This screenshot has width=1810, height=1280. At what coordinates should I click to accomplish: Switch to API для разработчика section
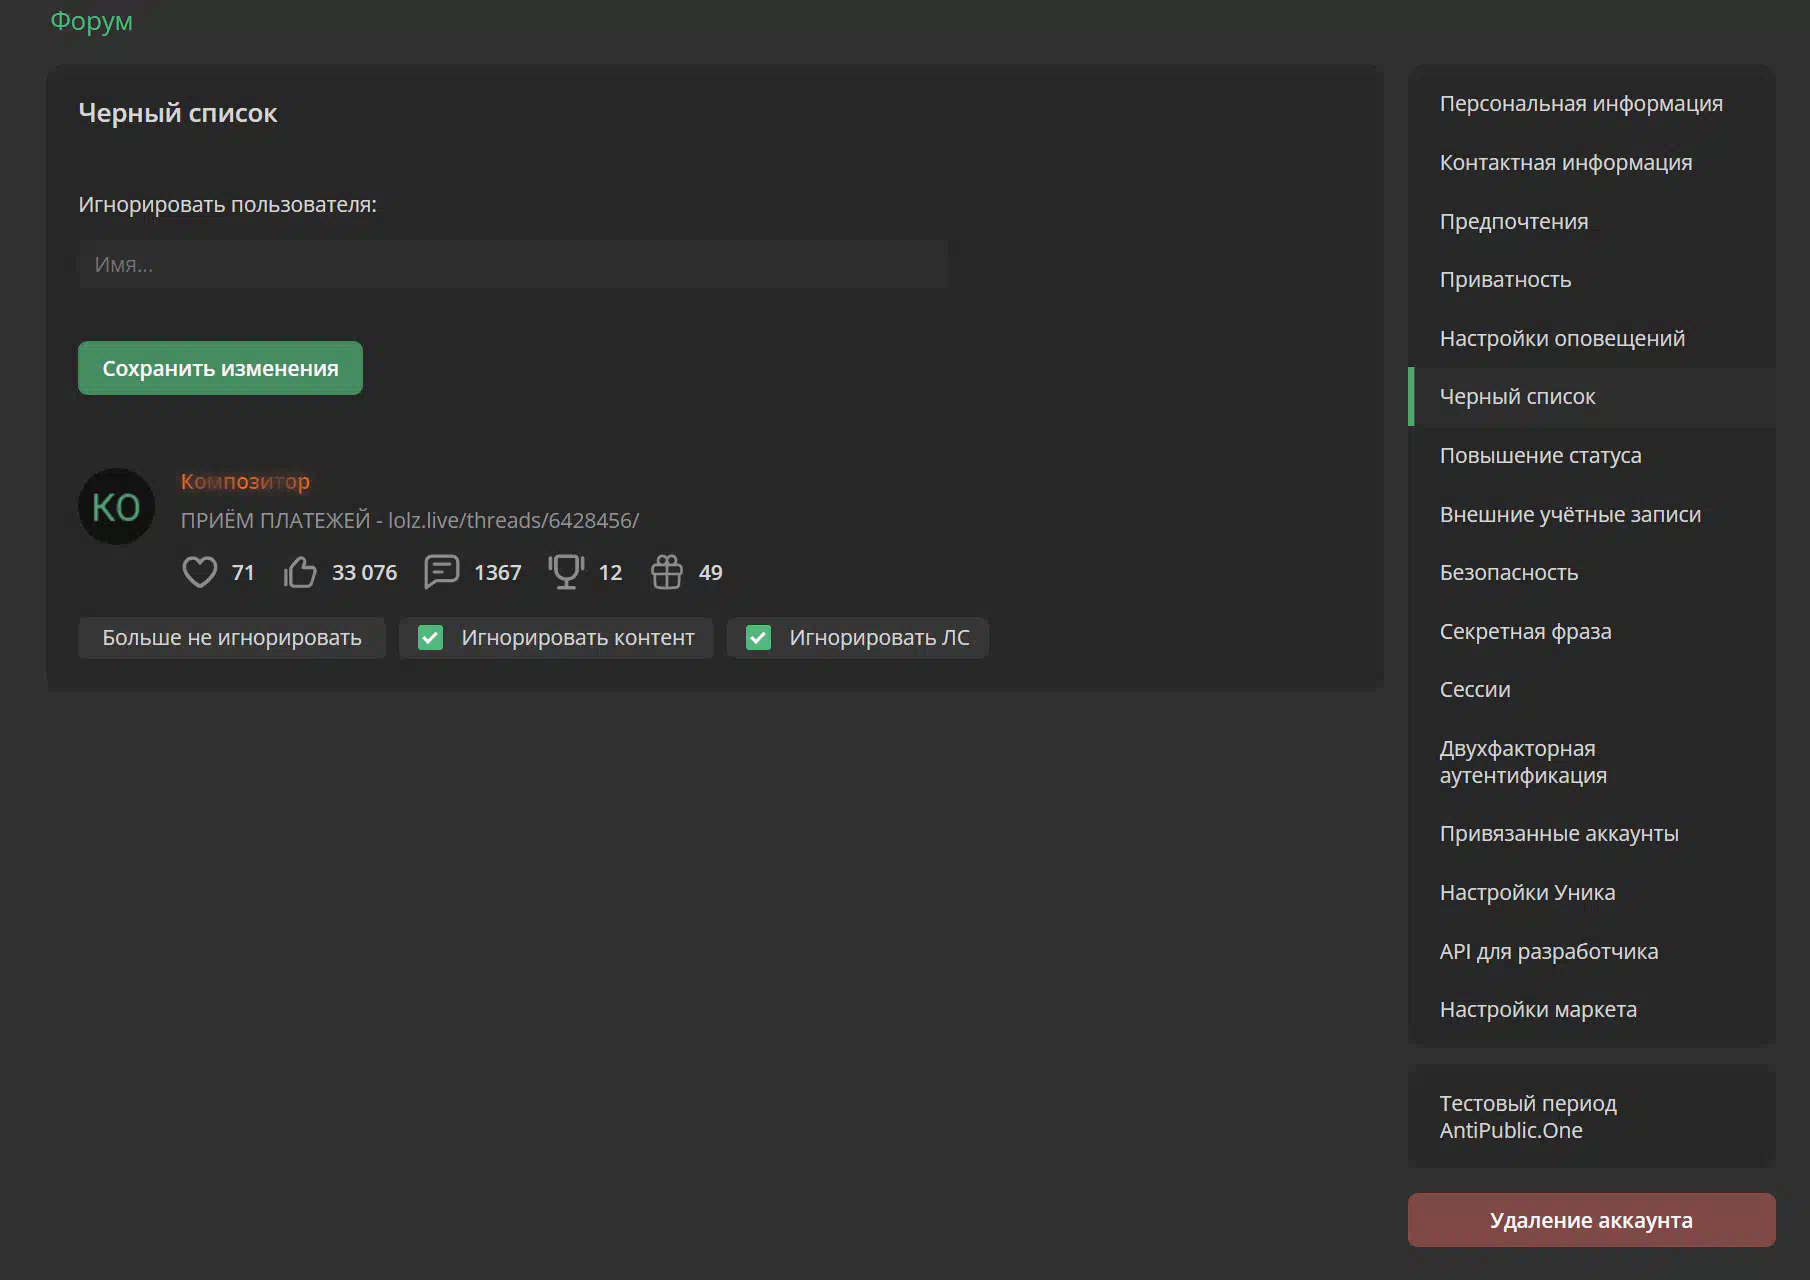coord(1548,952)
